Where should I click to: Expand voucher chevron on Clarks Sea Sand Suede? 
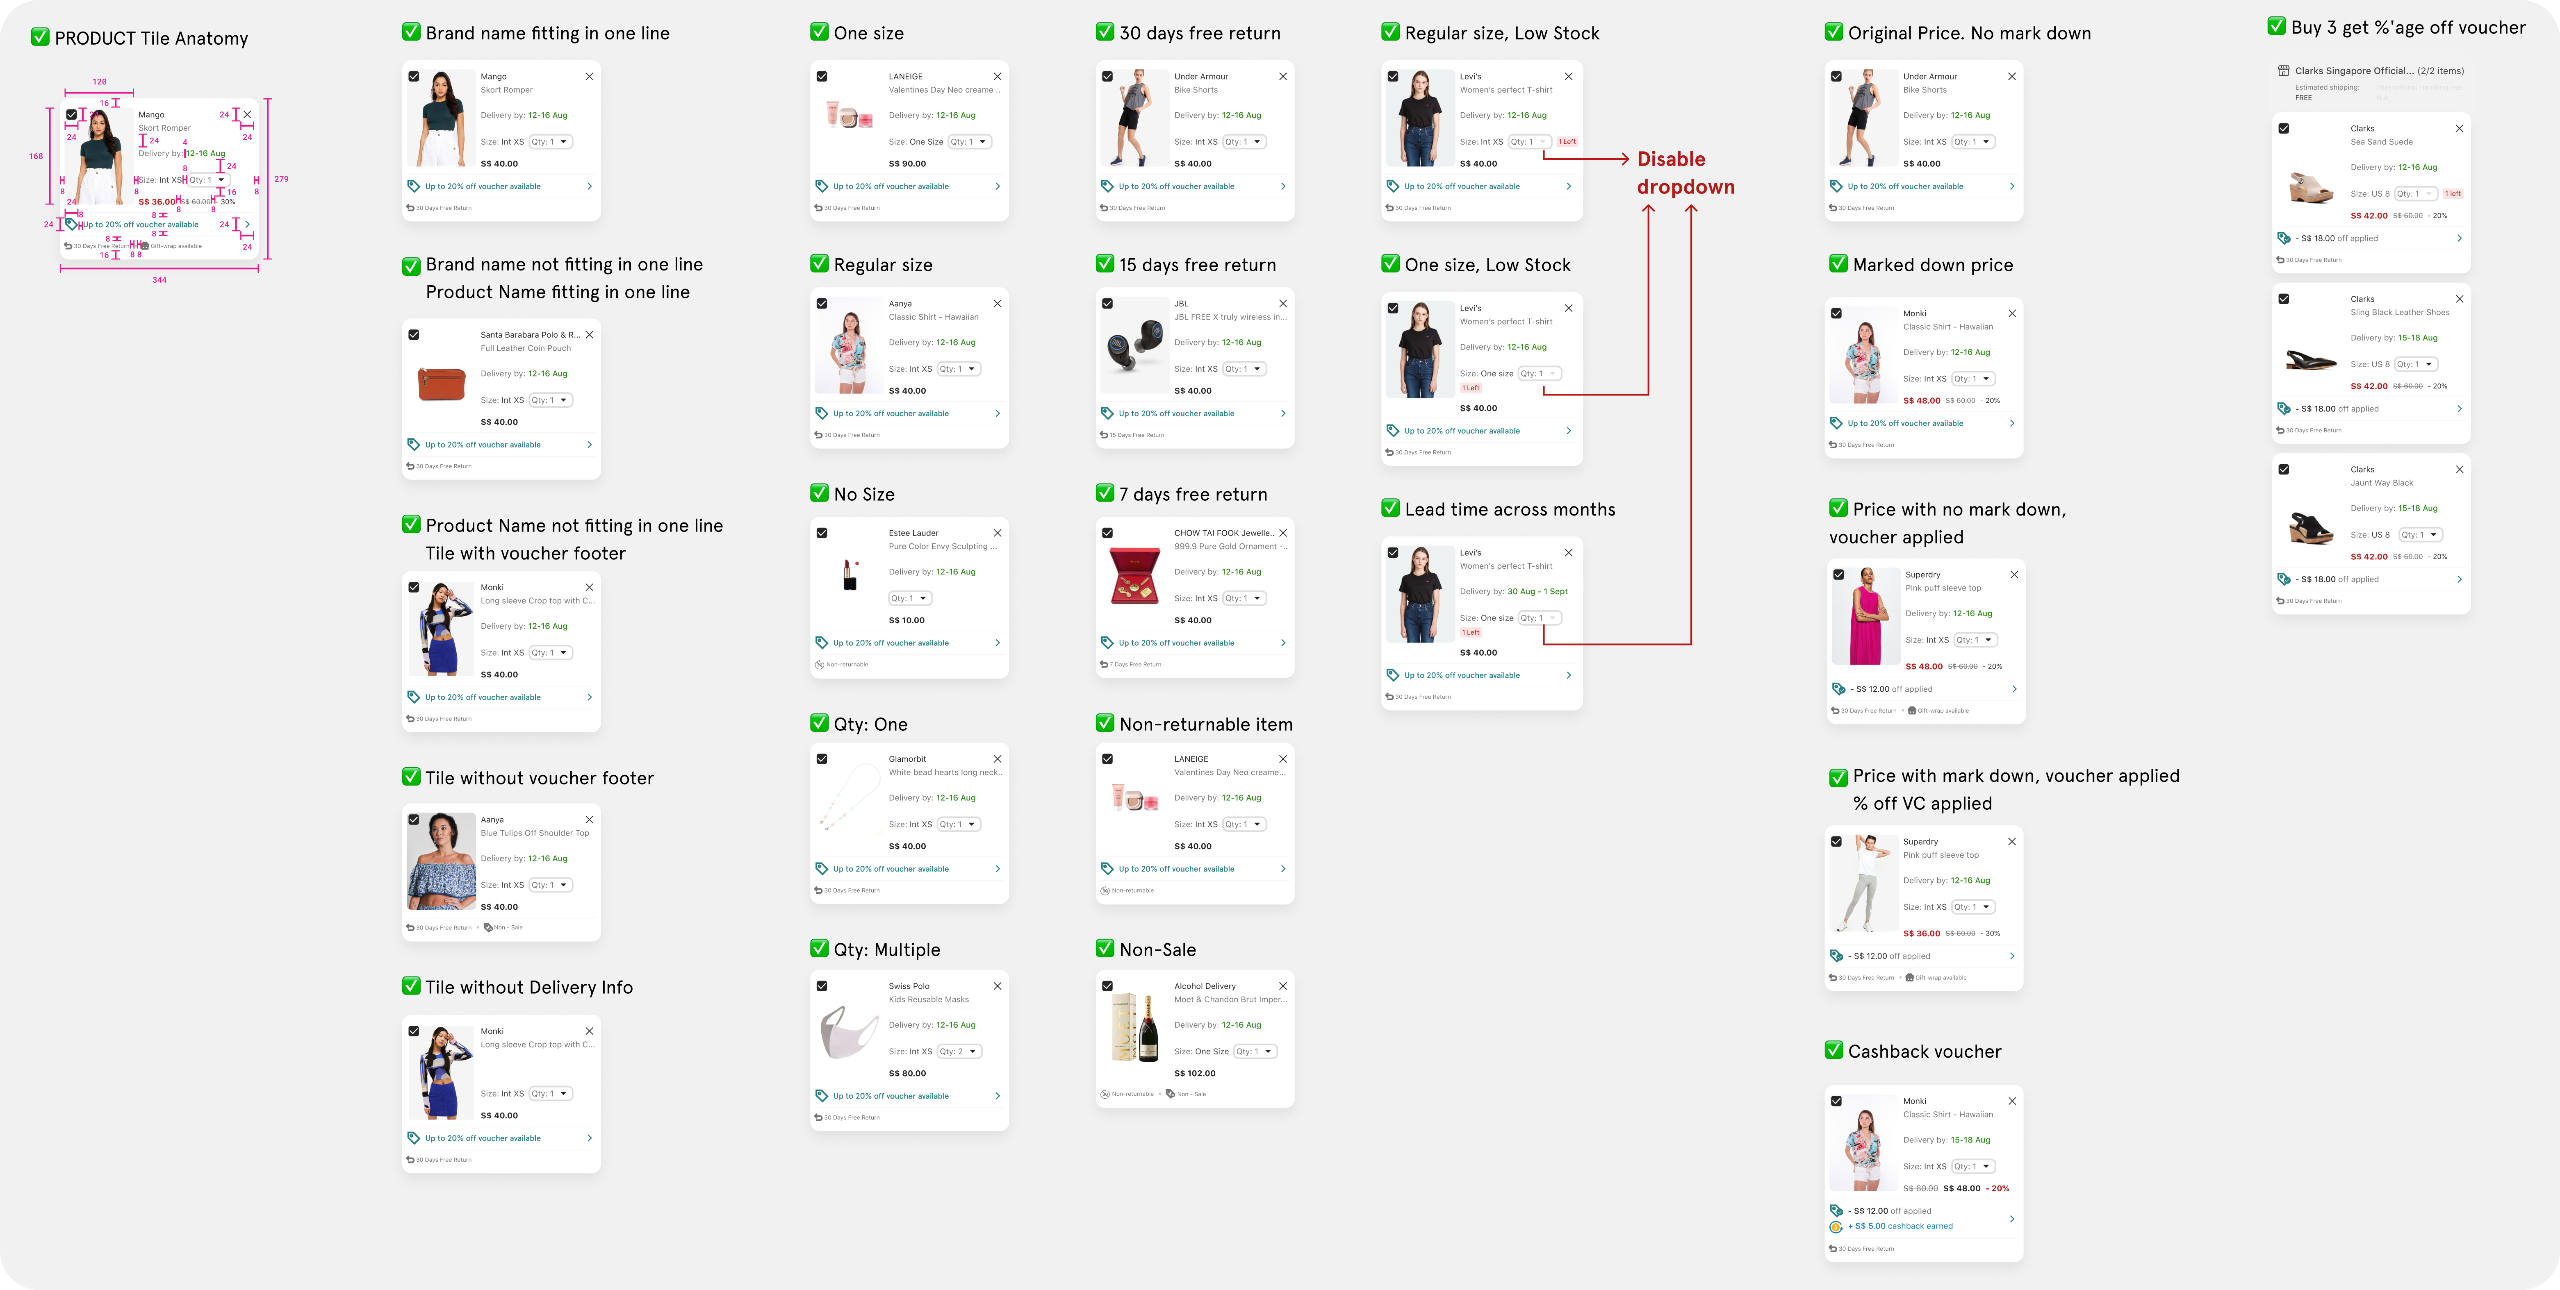(x=2459, y=238)
